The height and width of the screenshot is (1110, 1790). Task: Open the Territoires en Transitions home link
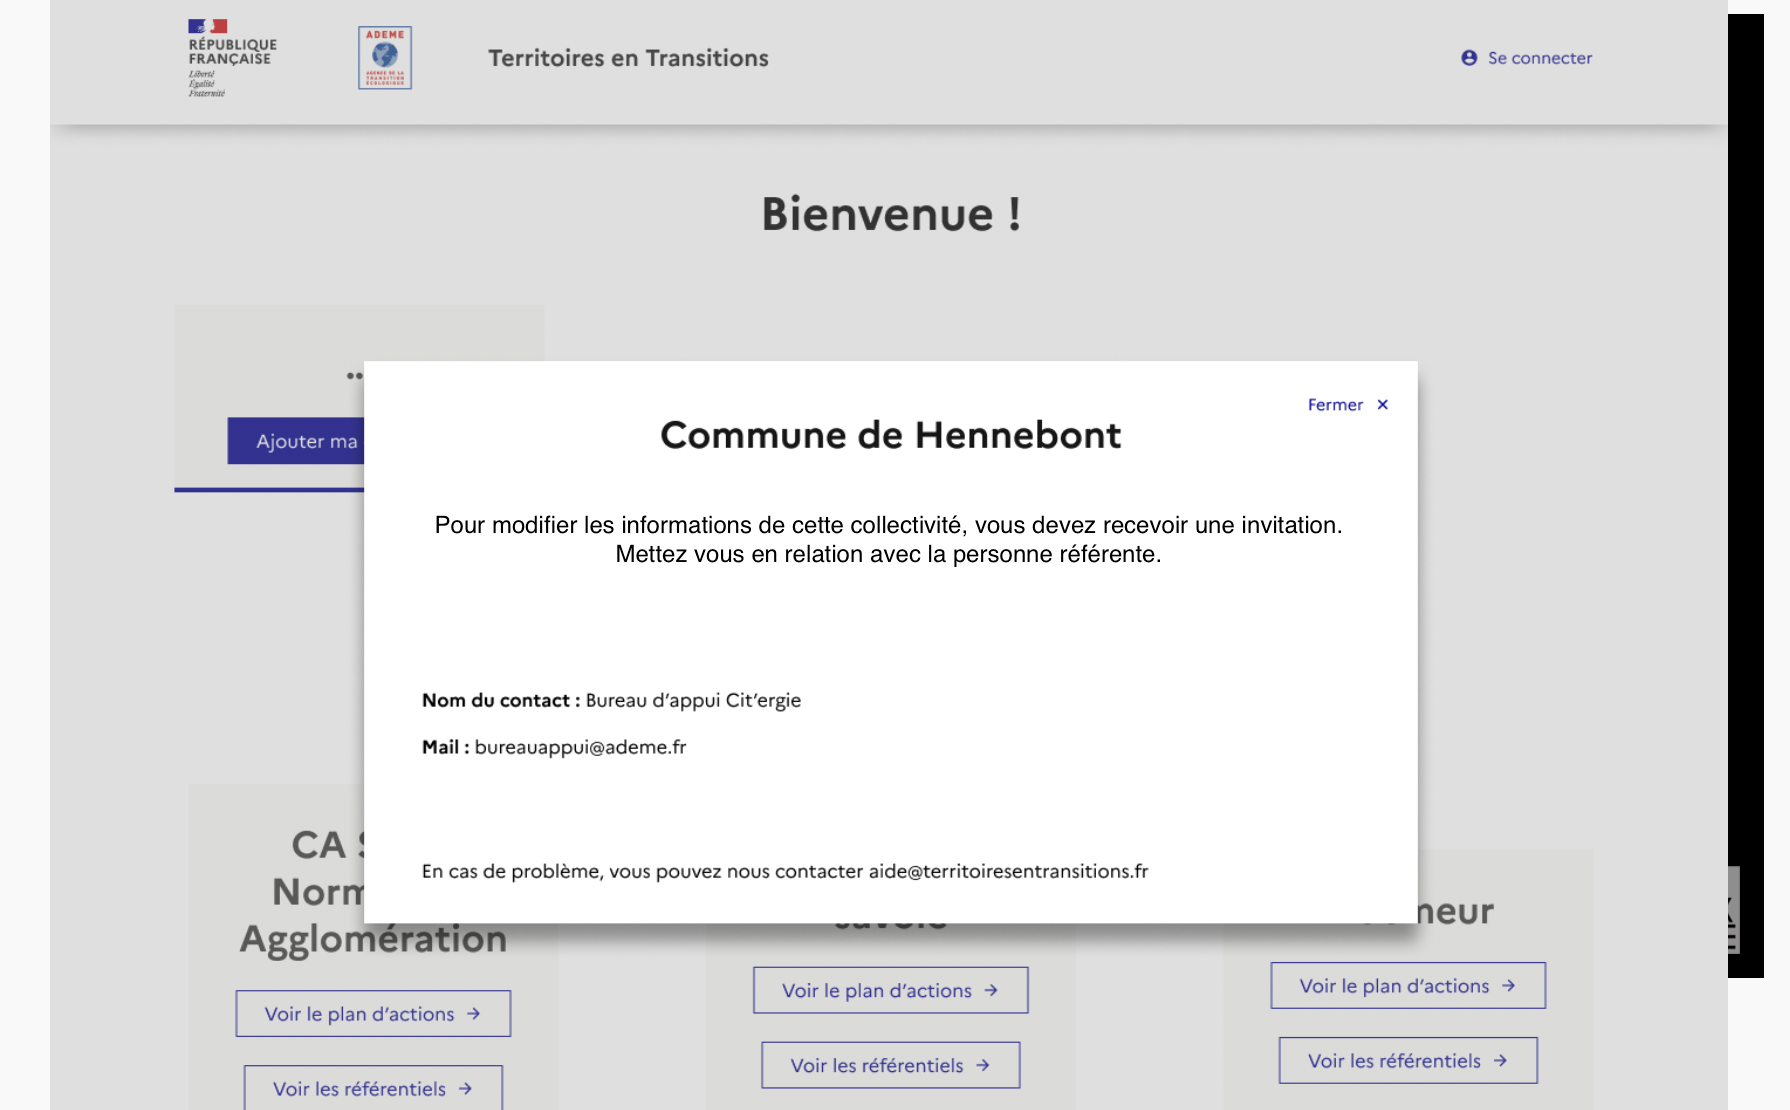628,58
